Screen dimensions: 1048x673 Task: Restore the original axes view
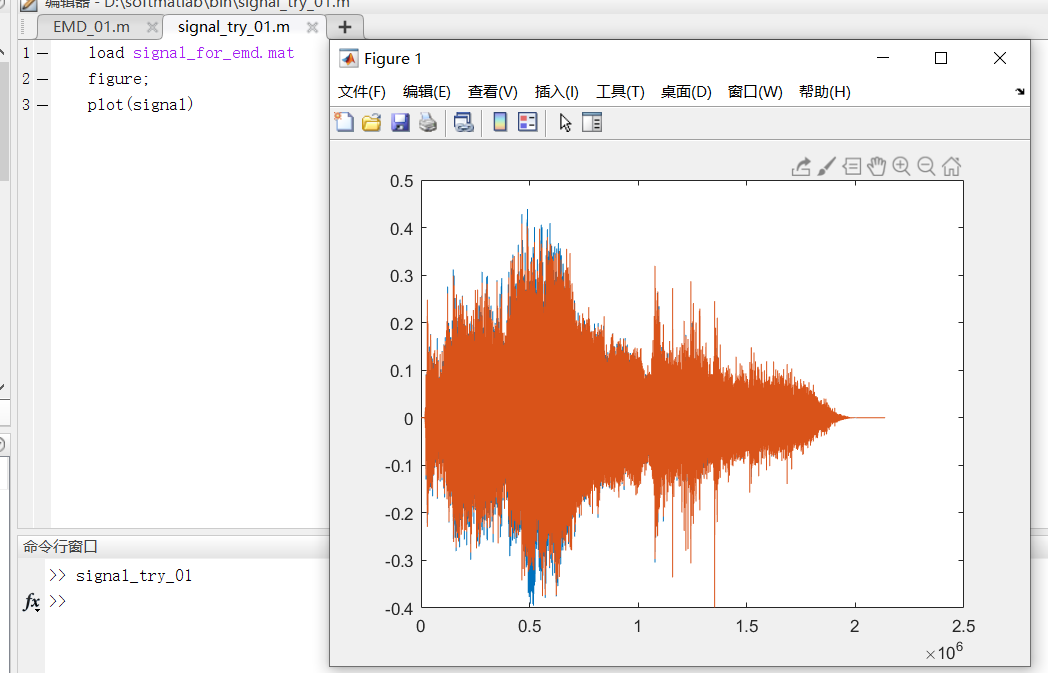point(950,166)
